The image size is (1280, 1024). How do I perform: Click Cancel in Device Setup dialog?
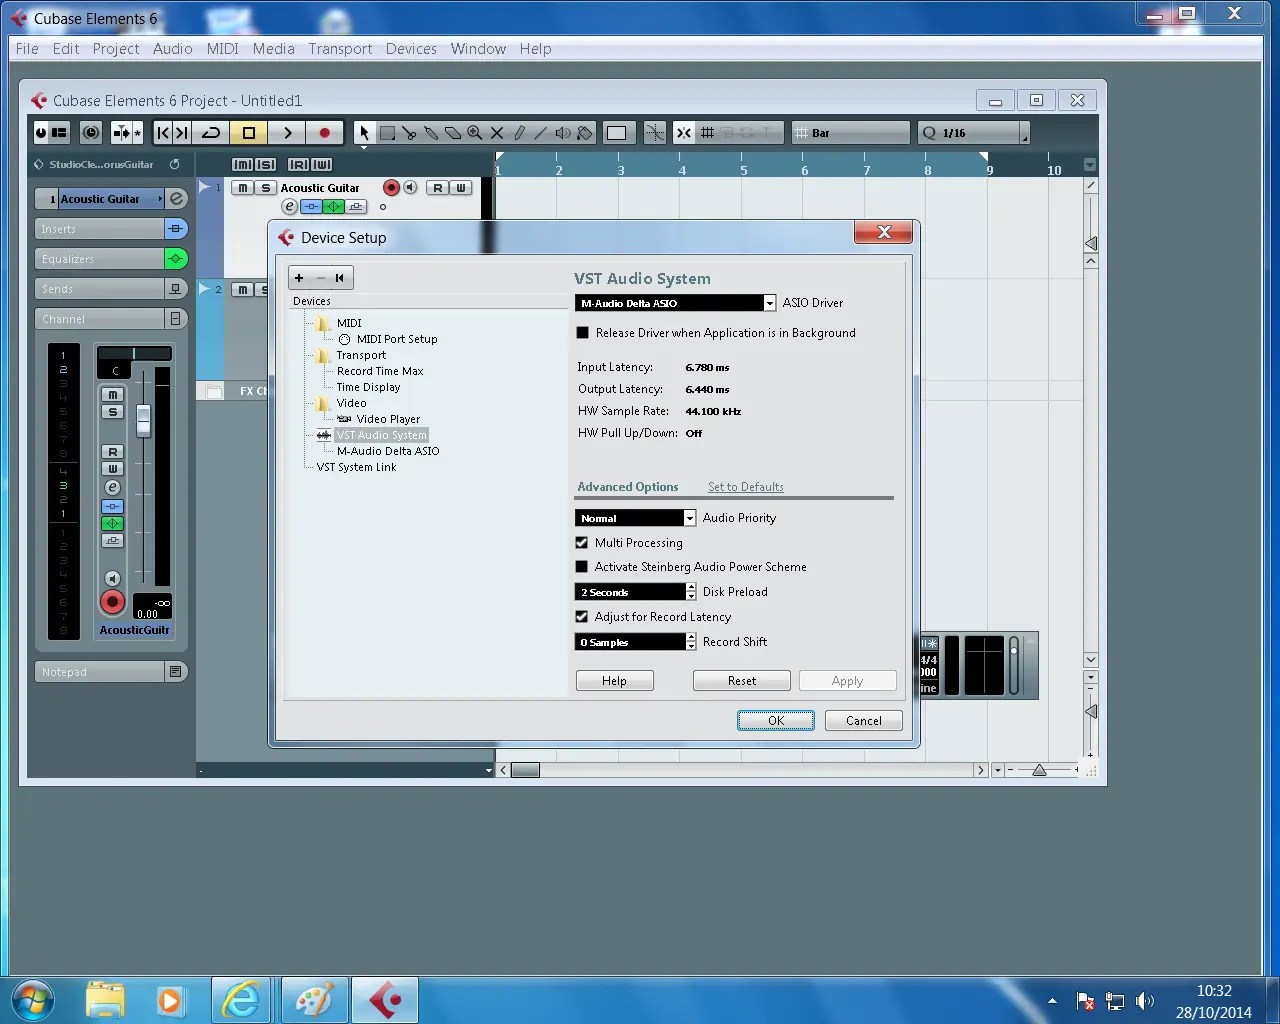pos(864,721)
